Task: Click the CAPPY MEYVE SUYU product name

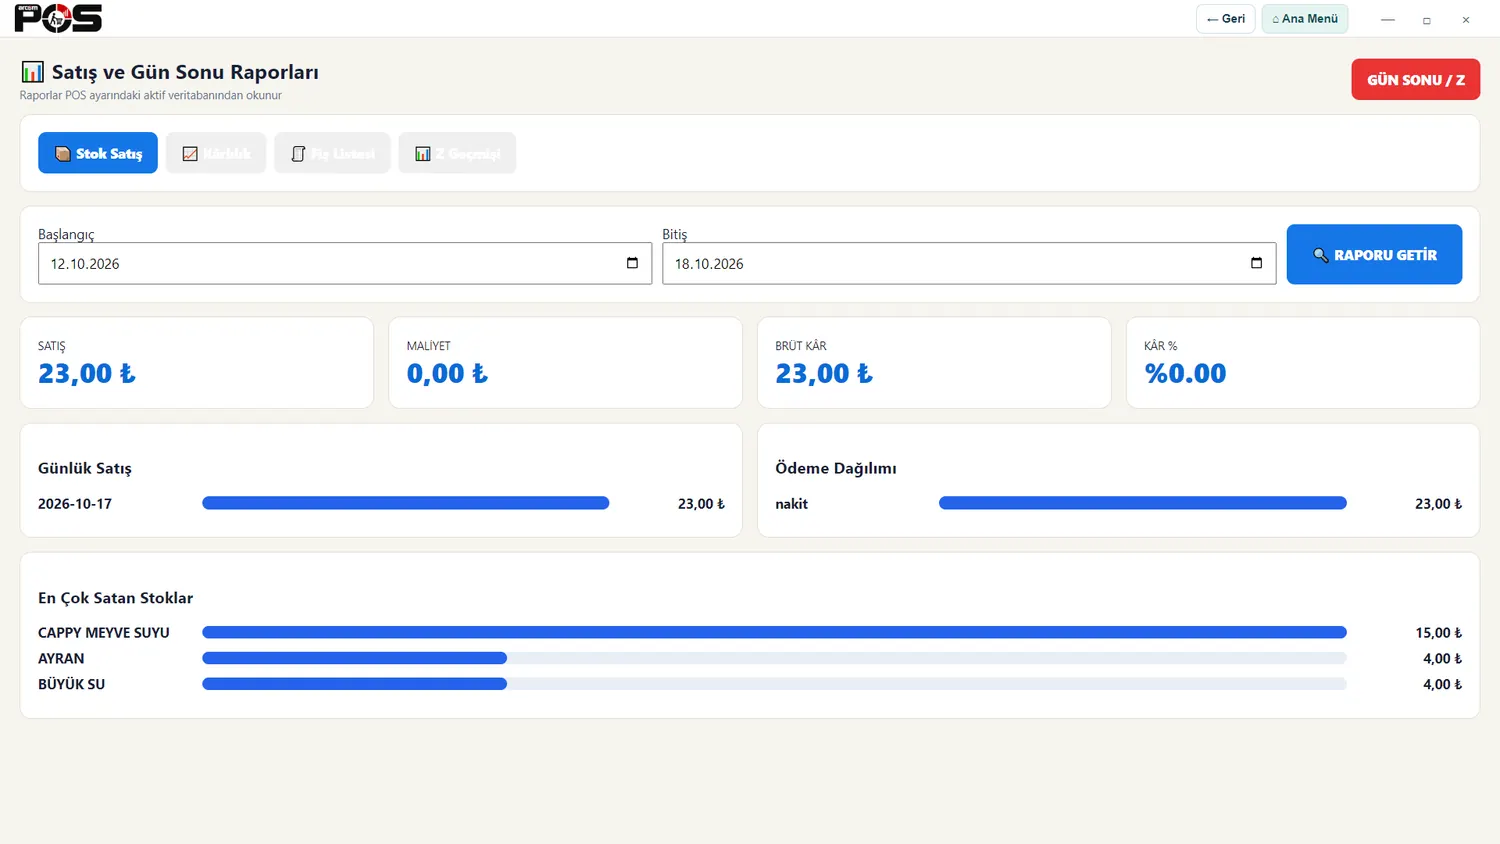Action: pos(104,633)
